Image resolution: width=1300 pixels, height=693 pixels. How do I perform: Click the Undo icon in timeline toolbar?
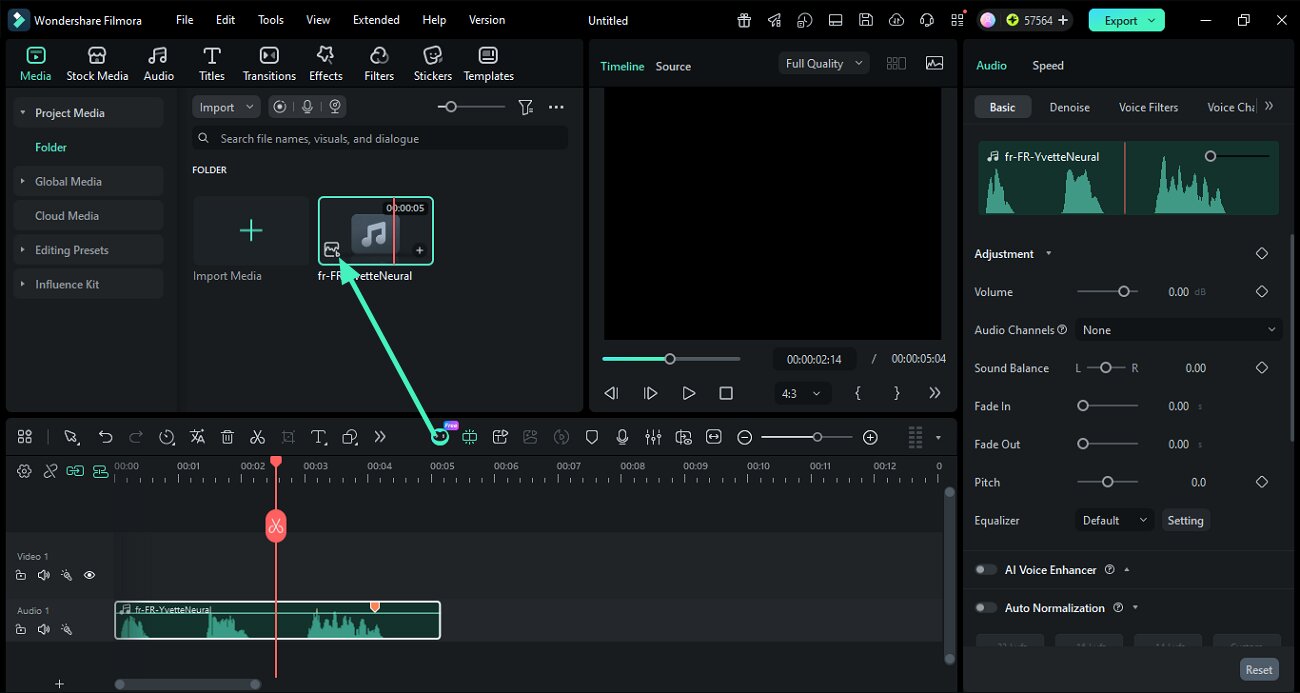click(105, 437)
